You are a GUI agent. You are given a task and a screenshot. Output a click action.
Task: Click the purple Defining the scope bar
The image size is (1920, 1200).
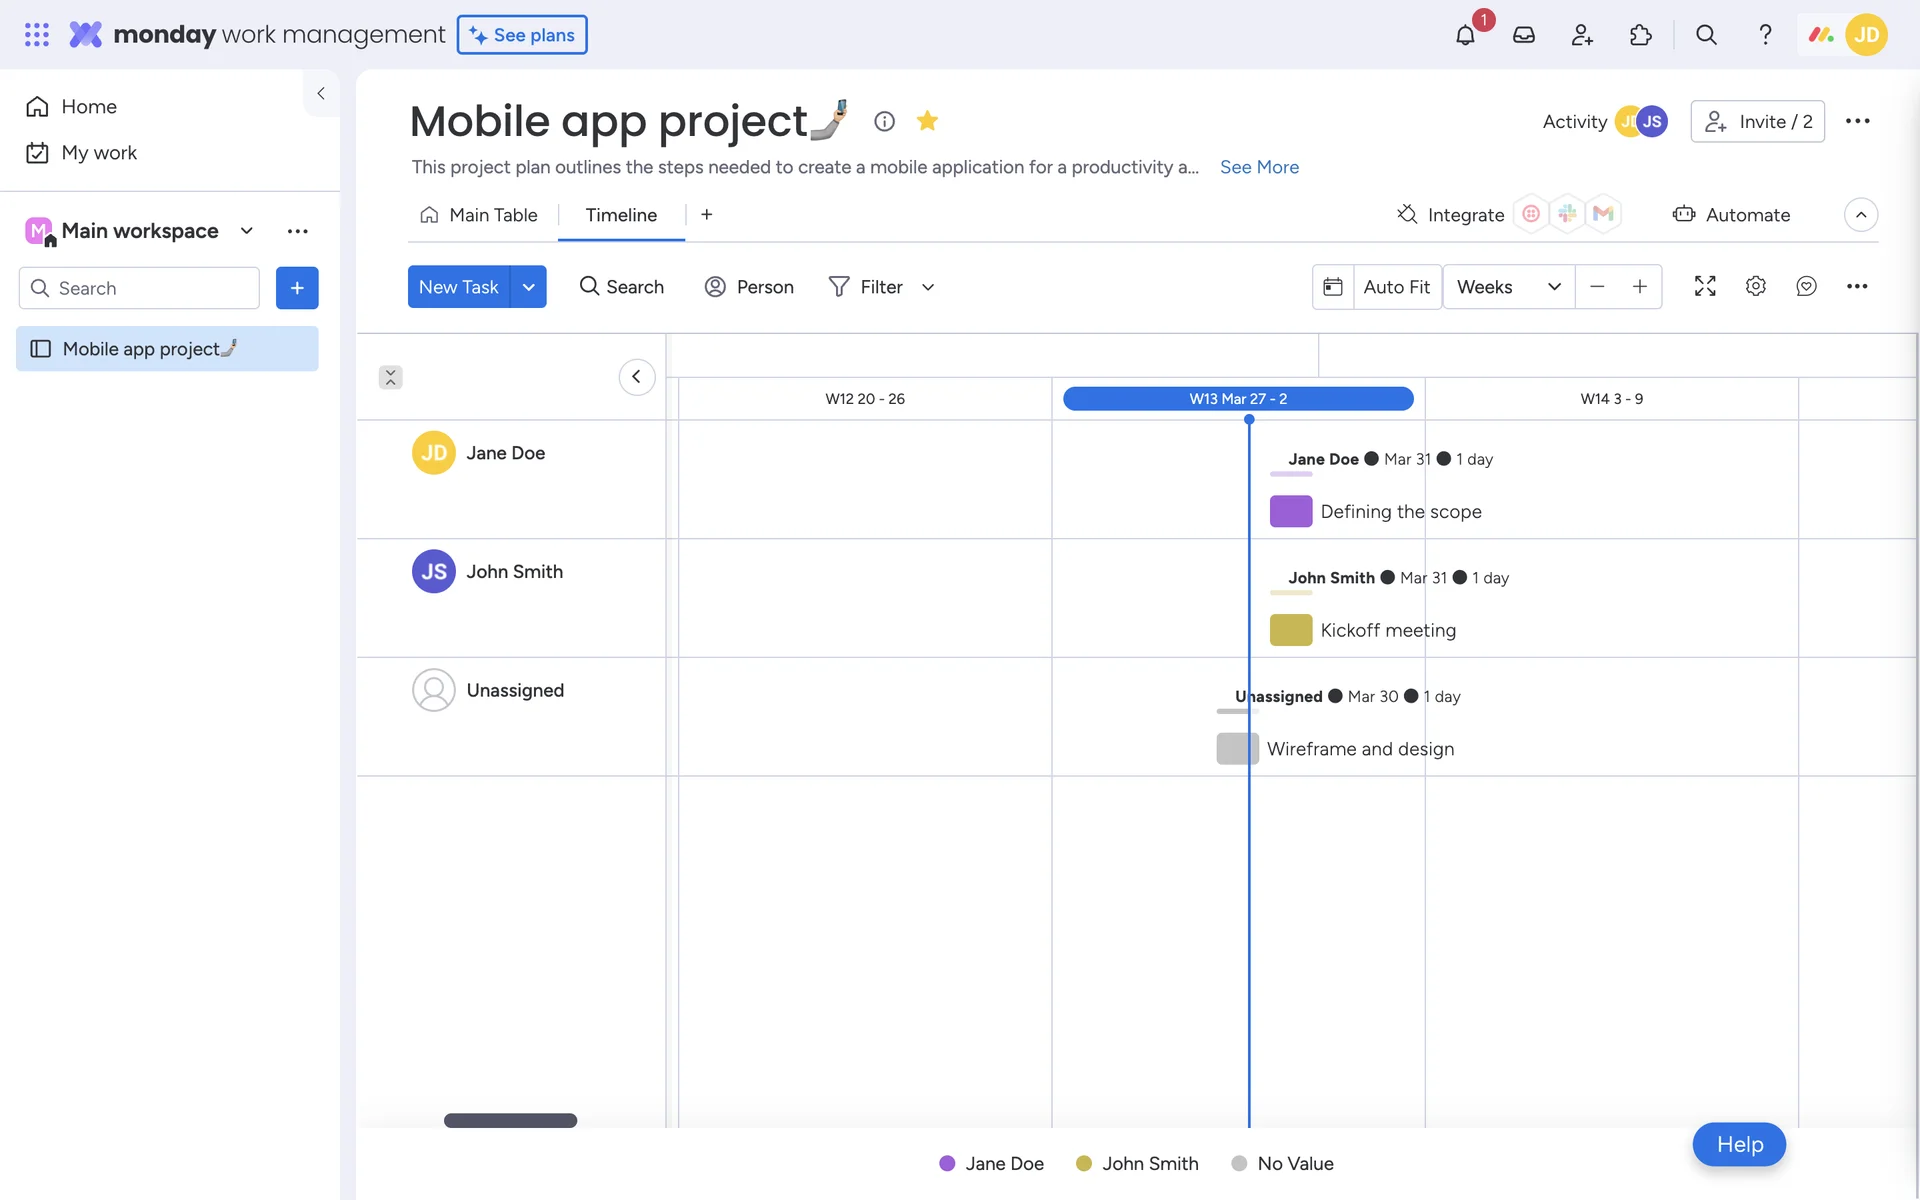[1290, 511]
